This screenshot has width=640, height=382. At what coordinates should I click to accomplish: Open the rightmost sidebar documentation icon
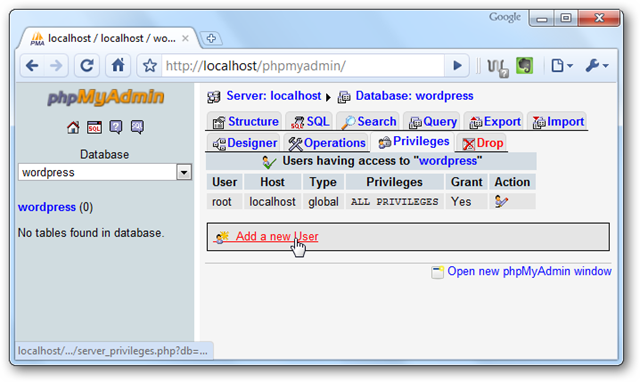tap(137, 127)
